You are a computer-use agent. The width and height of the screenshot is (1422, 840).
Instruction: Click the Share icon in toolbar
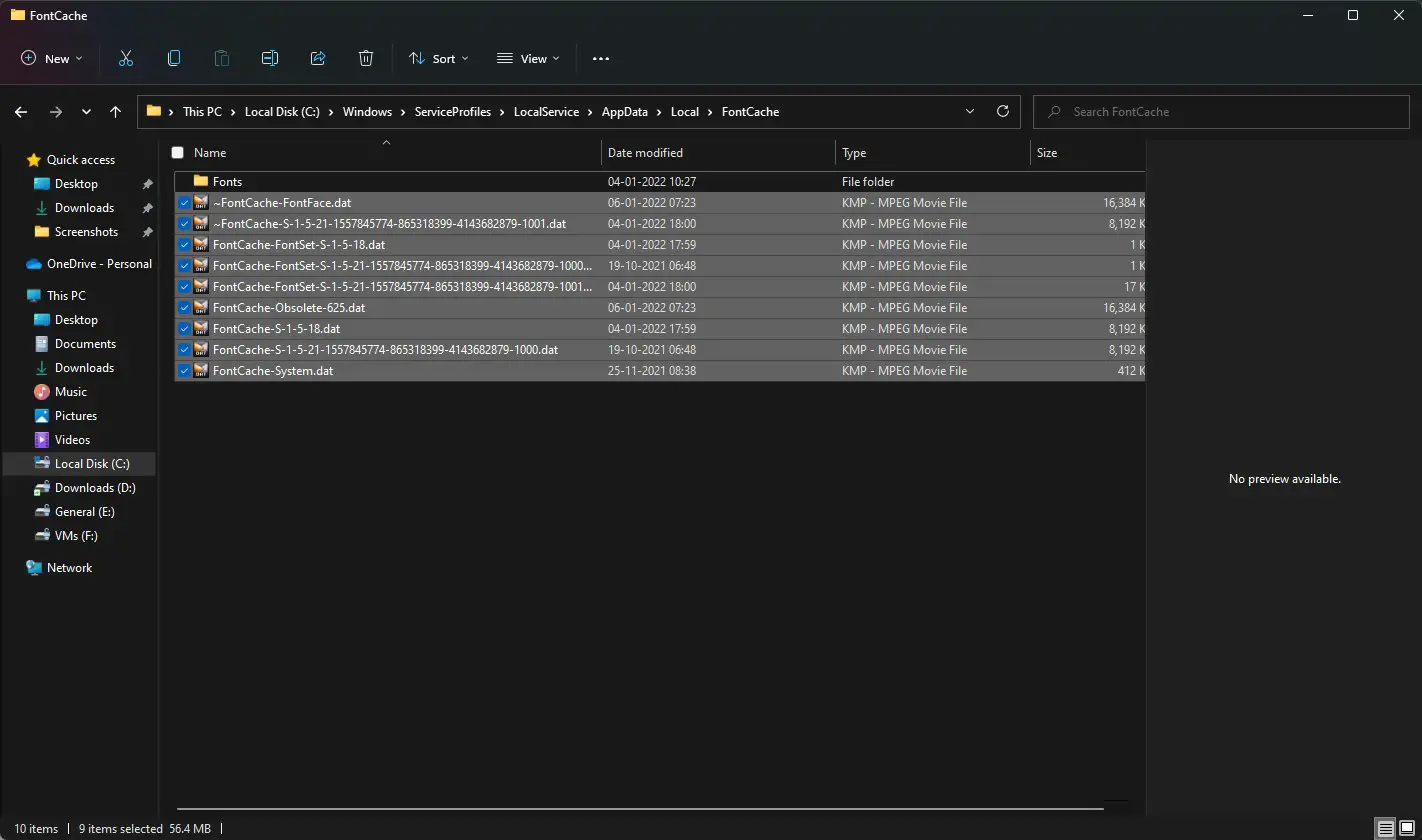318,59
